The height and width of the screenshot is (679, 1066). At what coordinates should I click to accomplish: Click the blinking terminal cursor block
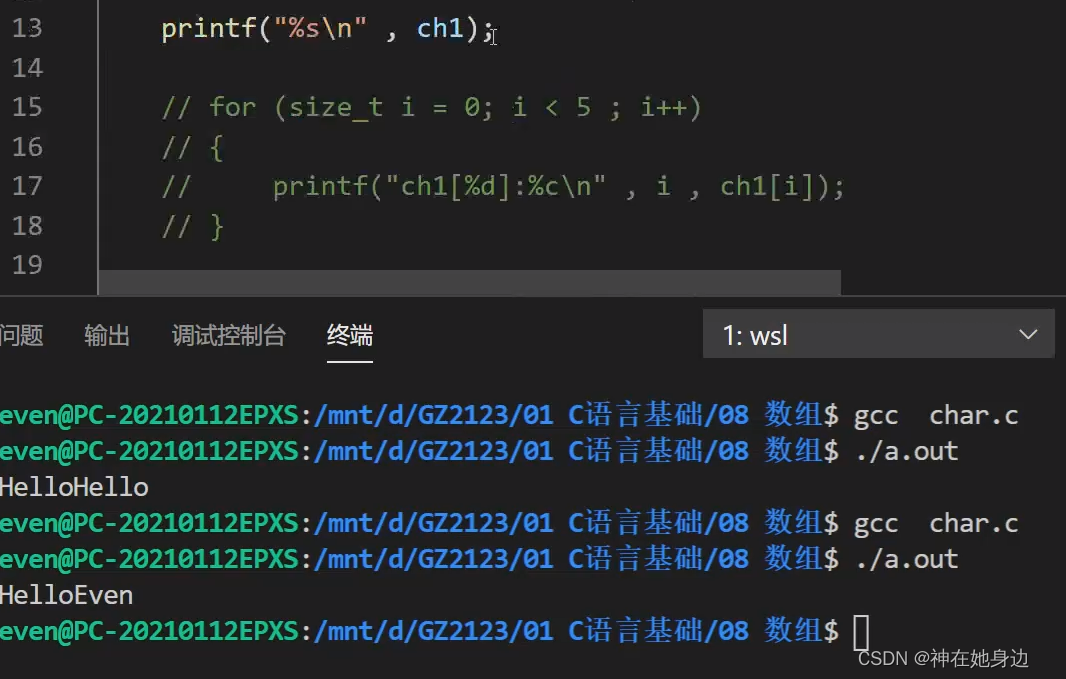click(862, 631)
